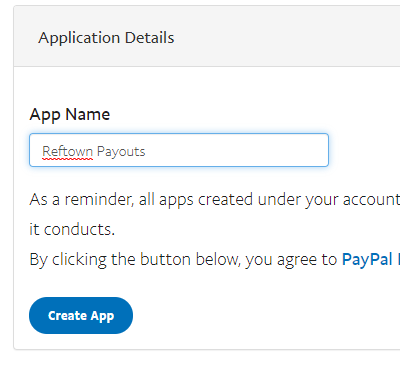Click the word 'account' in reminder text
The image size is (400, 366).
click(x=371, y=199)
